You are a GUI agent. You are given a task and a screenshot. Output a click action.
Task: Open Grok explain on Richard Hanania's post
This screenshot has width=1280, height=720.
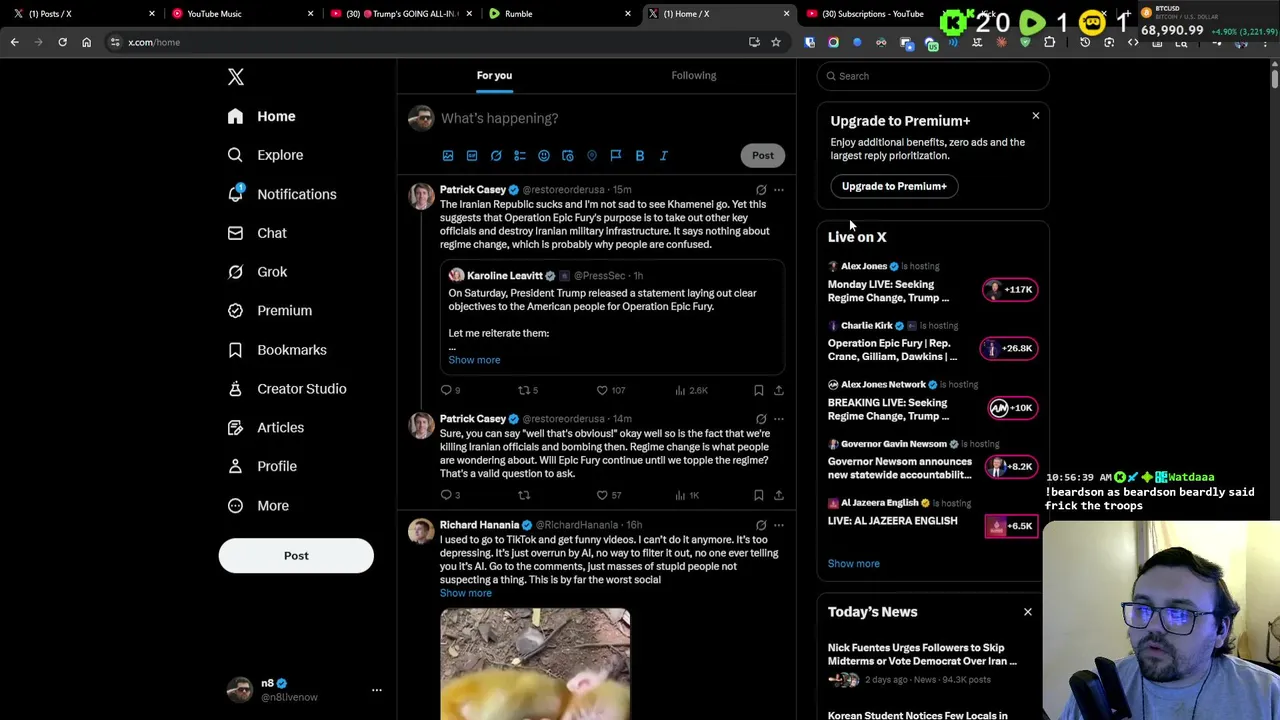pos(761,525)
